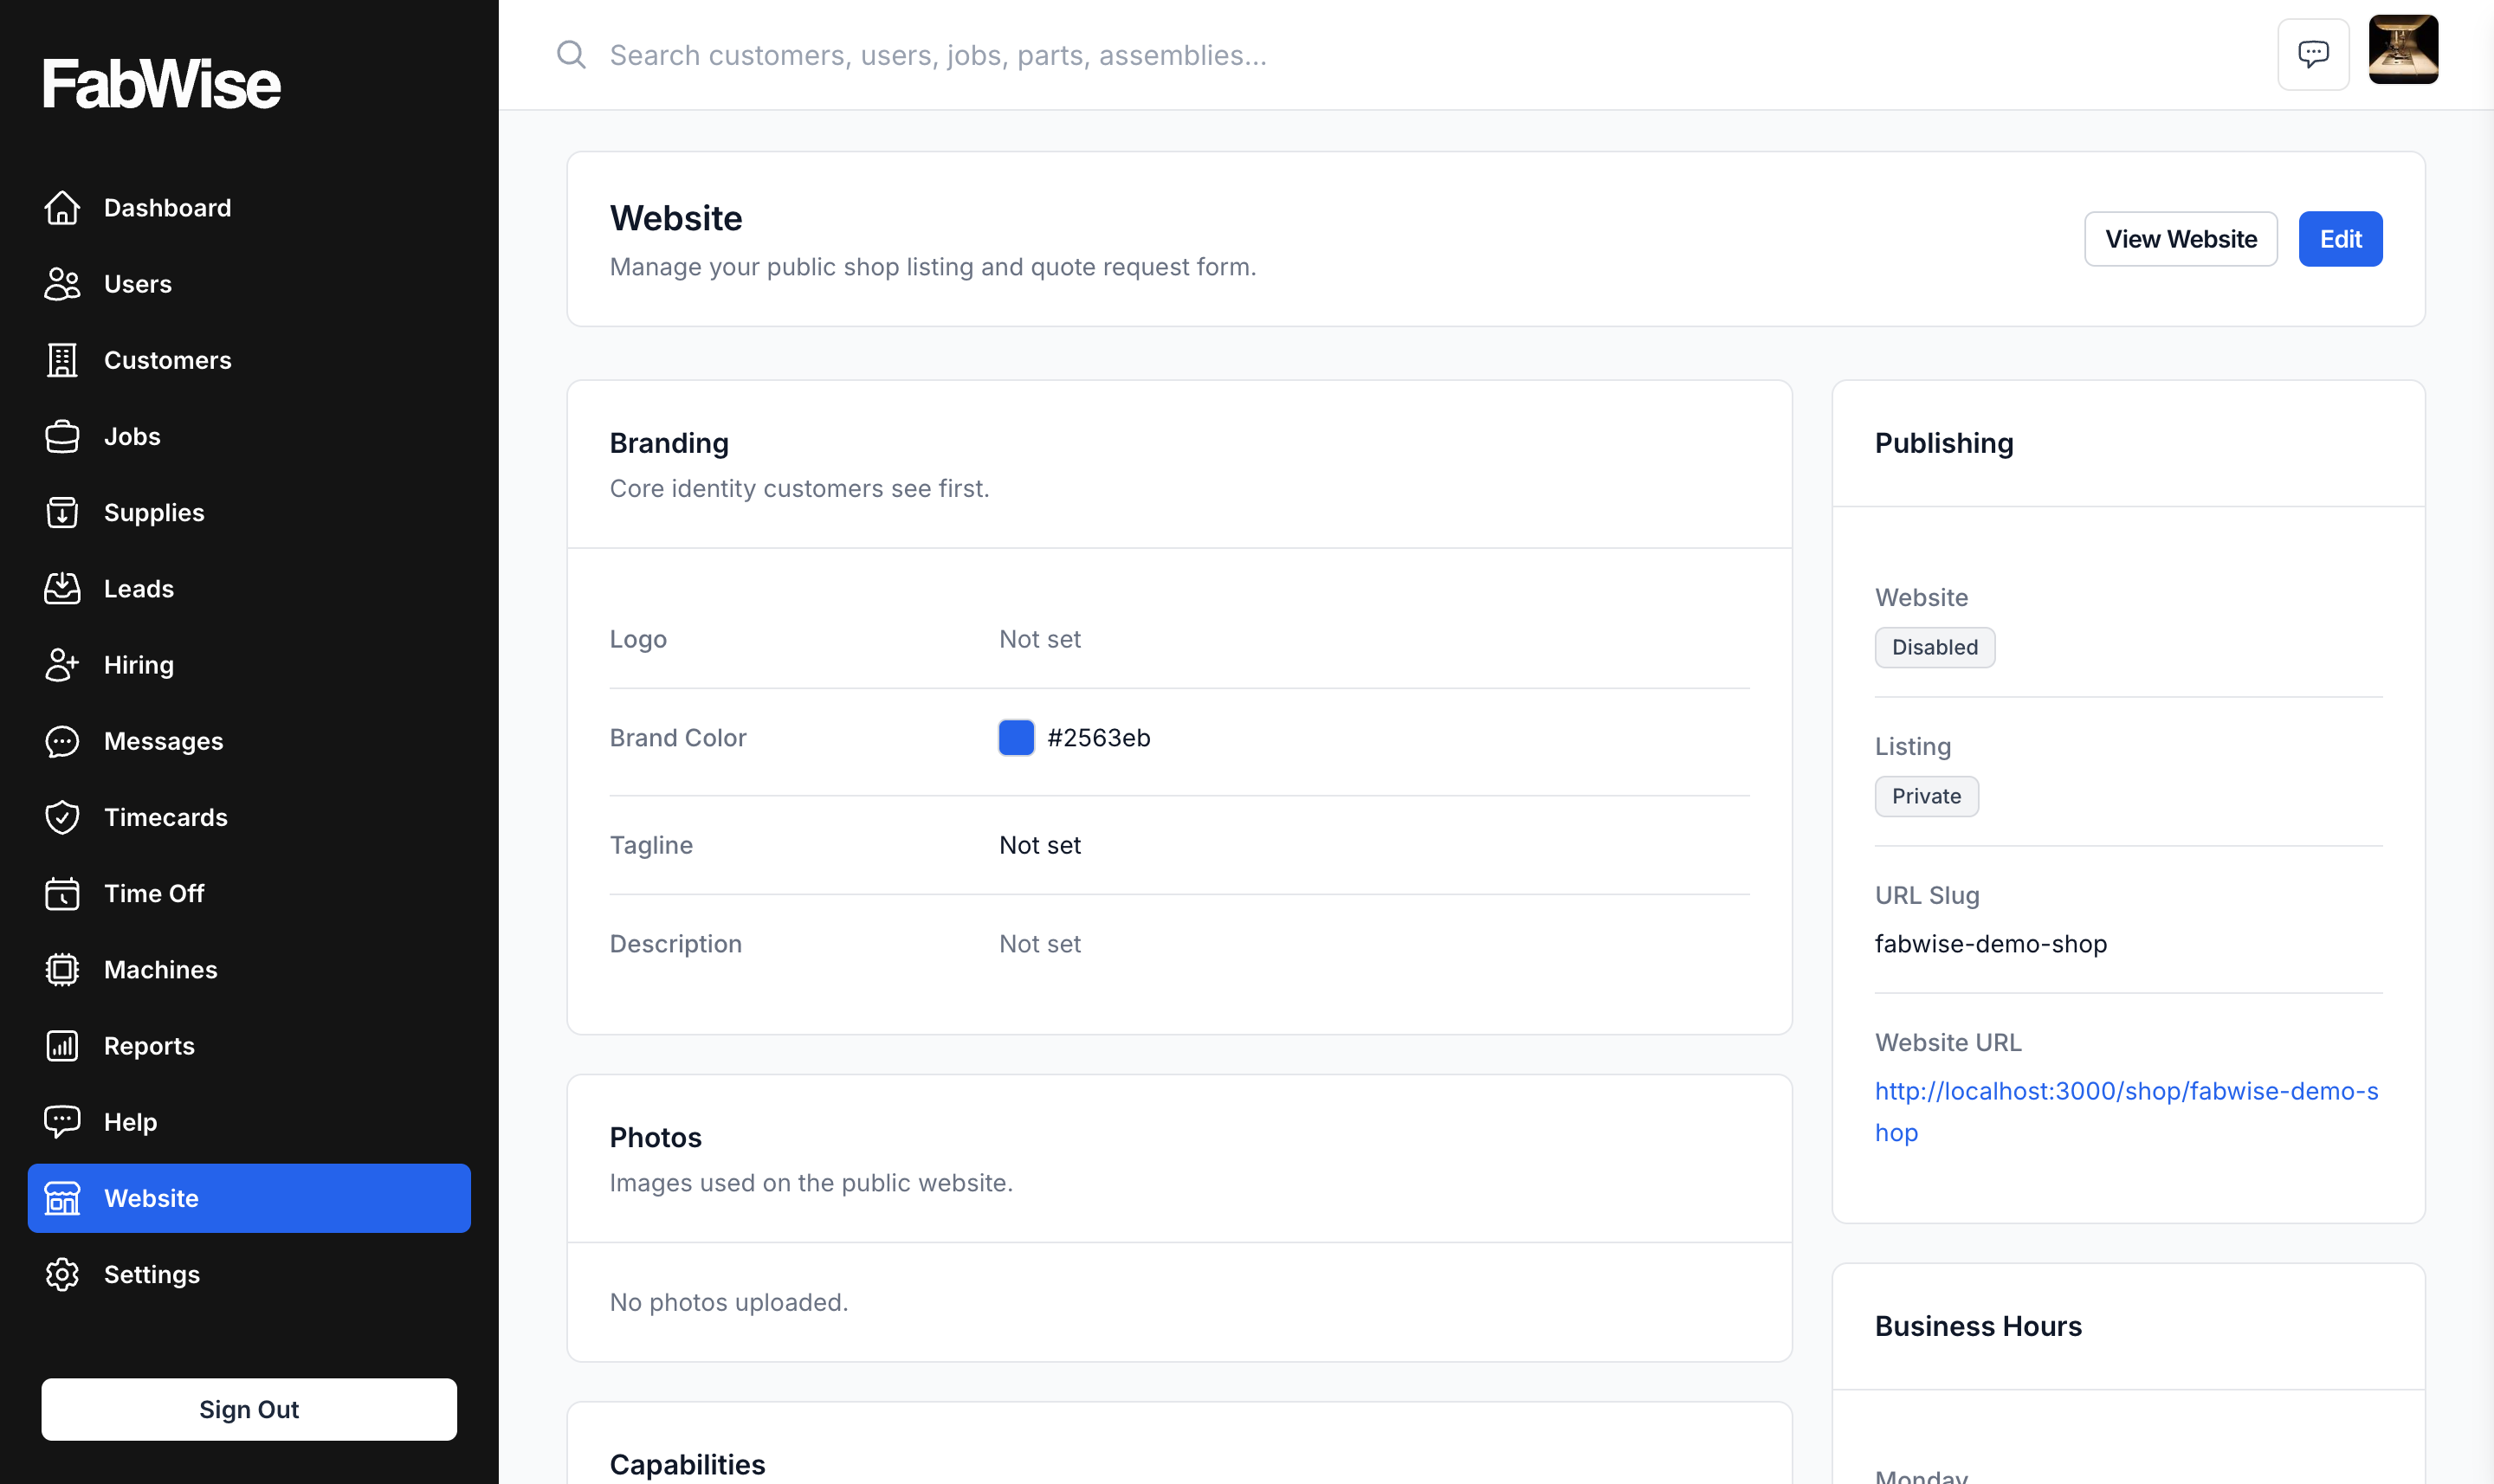Viewport: 2494px width, 1484px height.
Task: Select Timecards menu item
Action: coord(249,817)
